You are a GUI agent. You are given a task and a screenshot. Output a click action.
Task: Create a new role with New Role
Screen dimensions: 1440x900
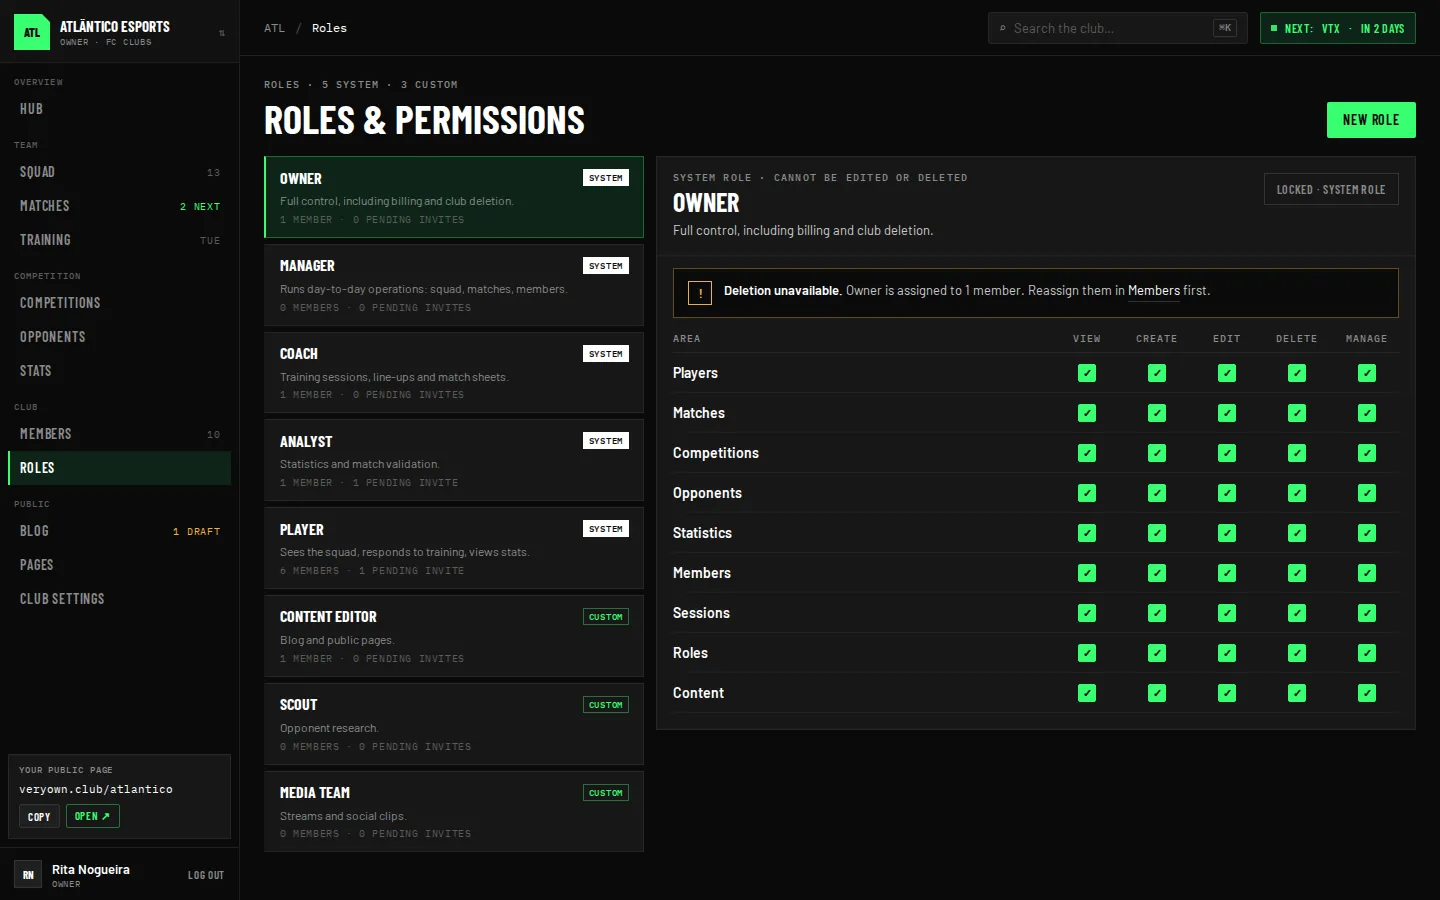coord(1371,120)
